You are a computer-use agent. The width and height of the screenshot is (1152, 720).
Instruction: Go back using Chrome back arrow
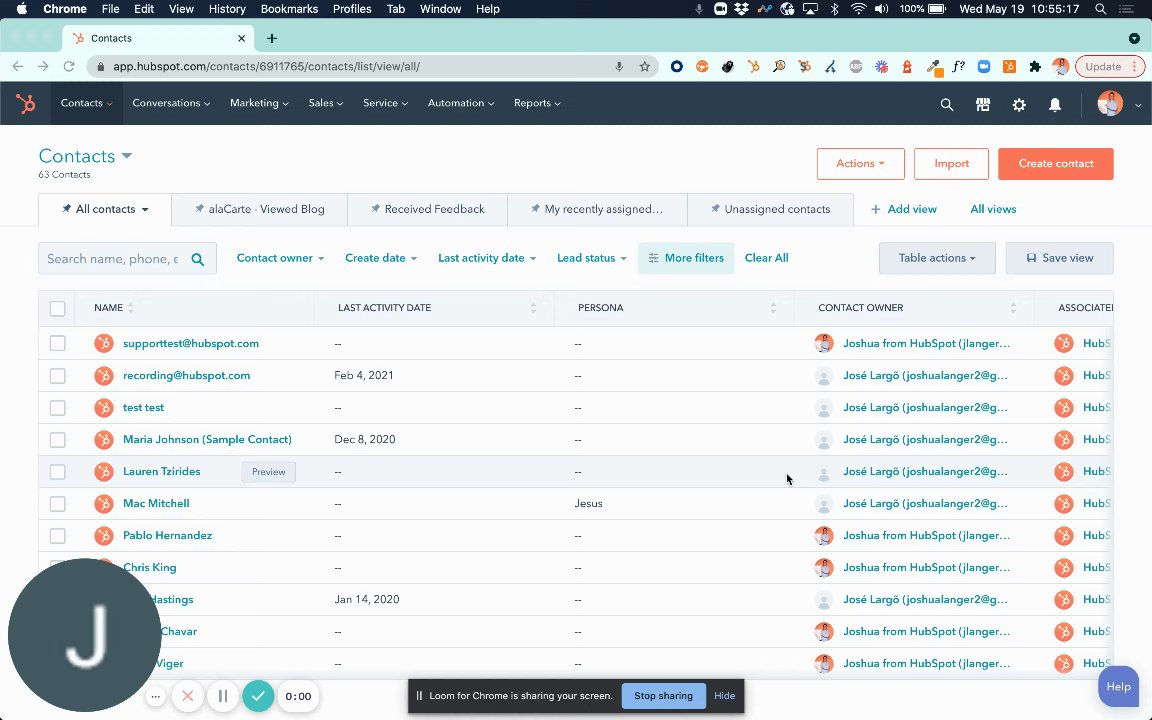click(x=18, y=66)
